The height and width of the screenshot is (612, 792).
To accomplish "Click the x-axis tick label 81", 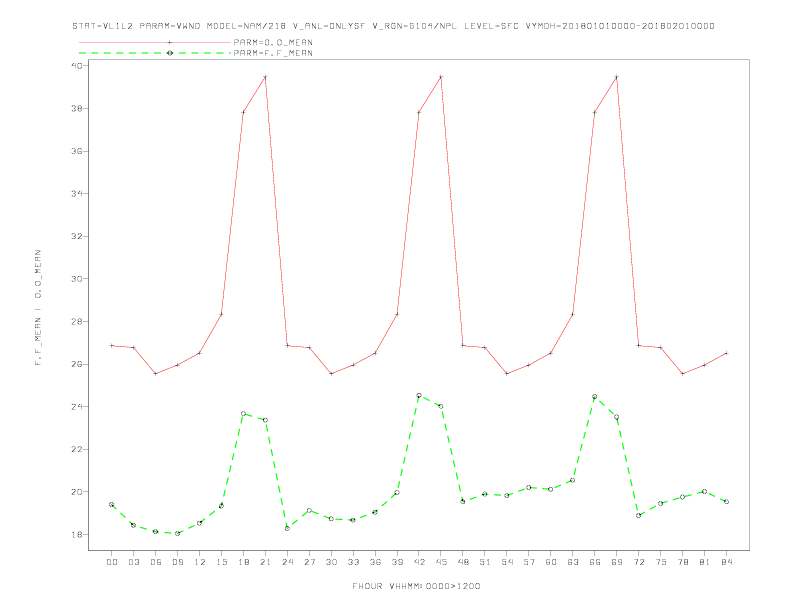I will 705,562.
